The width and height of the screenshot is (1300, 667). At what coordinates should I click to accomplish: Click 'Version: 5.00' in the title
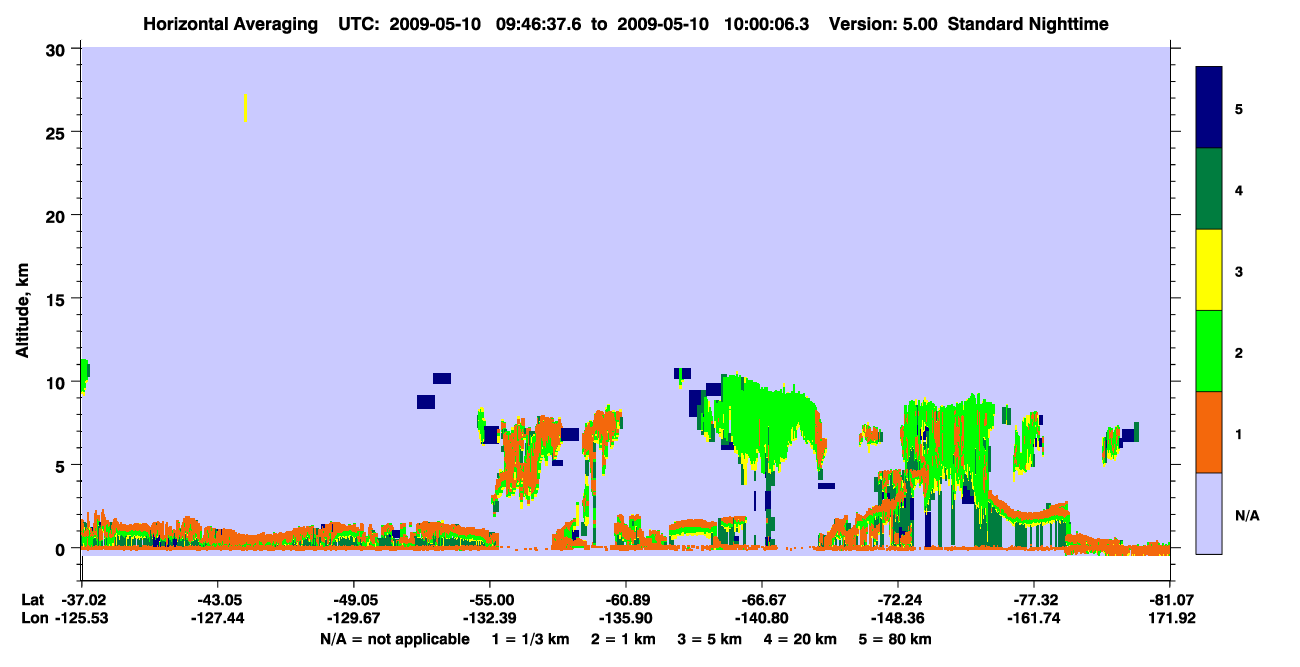tap(881, 23)
